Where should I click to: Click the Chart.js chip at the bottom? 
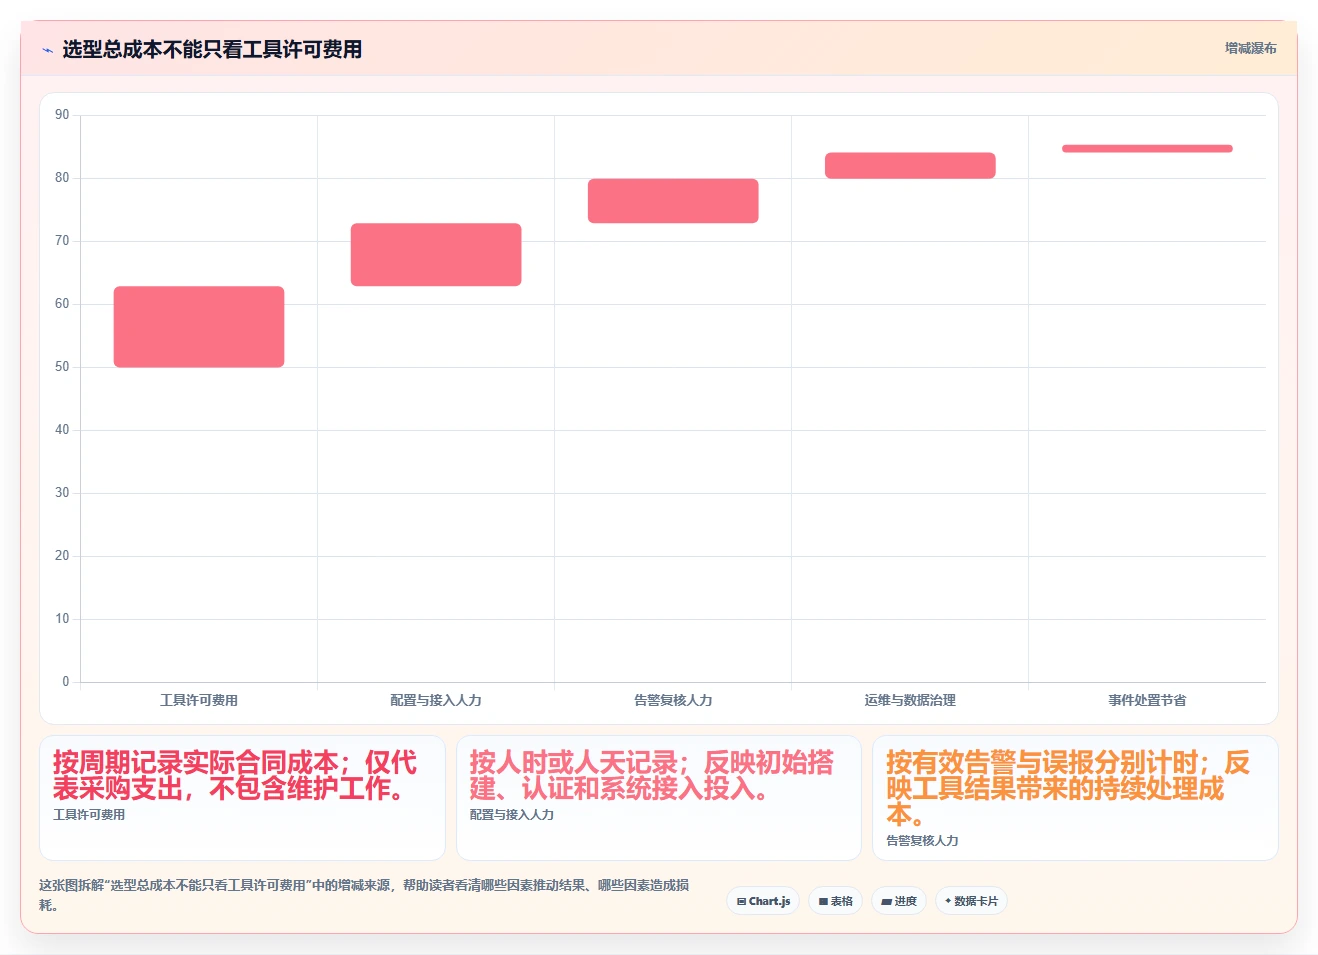pyautogui.click(x=763, y=901)
